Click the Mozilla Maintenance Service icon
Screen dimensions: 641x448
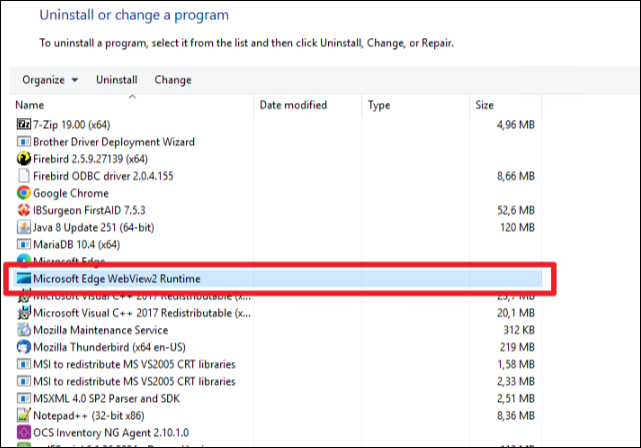[x=24, y=330]
